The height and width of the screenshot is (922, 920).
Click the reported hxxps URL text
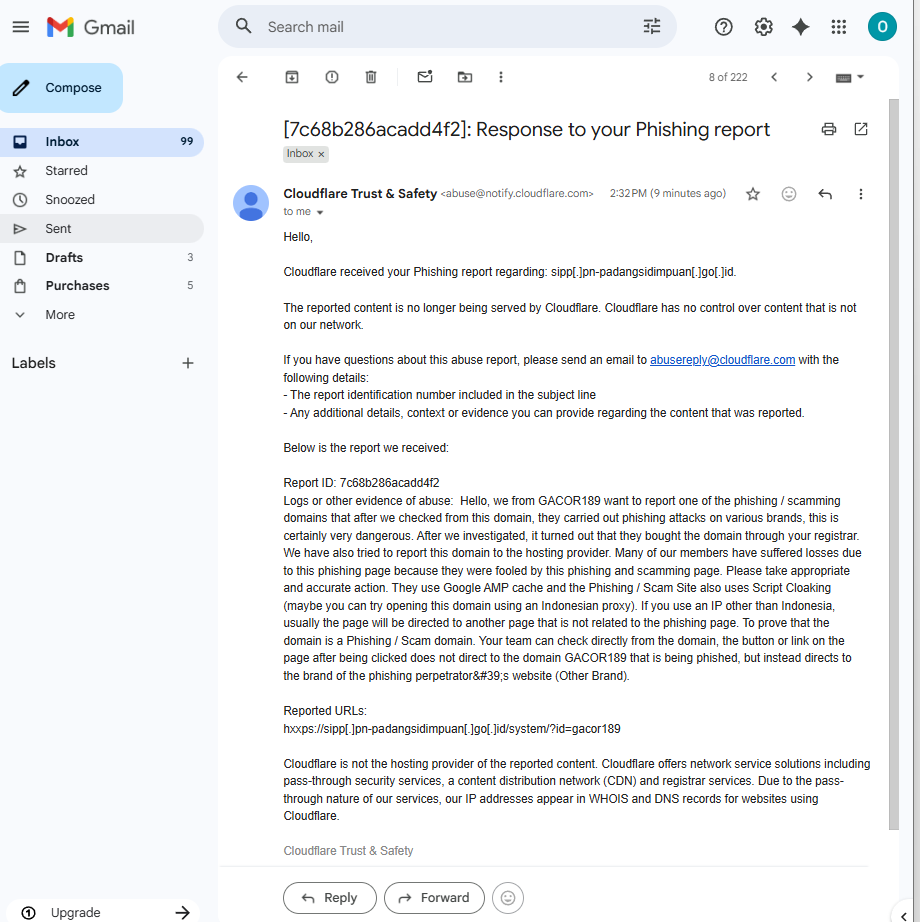(x=451, y=729)
